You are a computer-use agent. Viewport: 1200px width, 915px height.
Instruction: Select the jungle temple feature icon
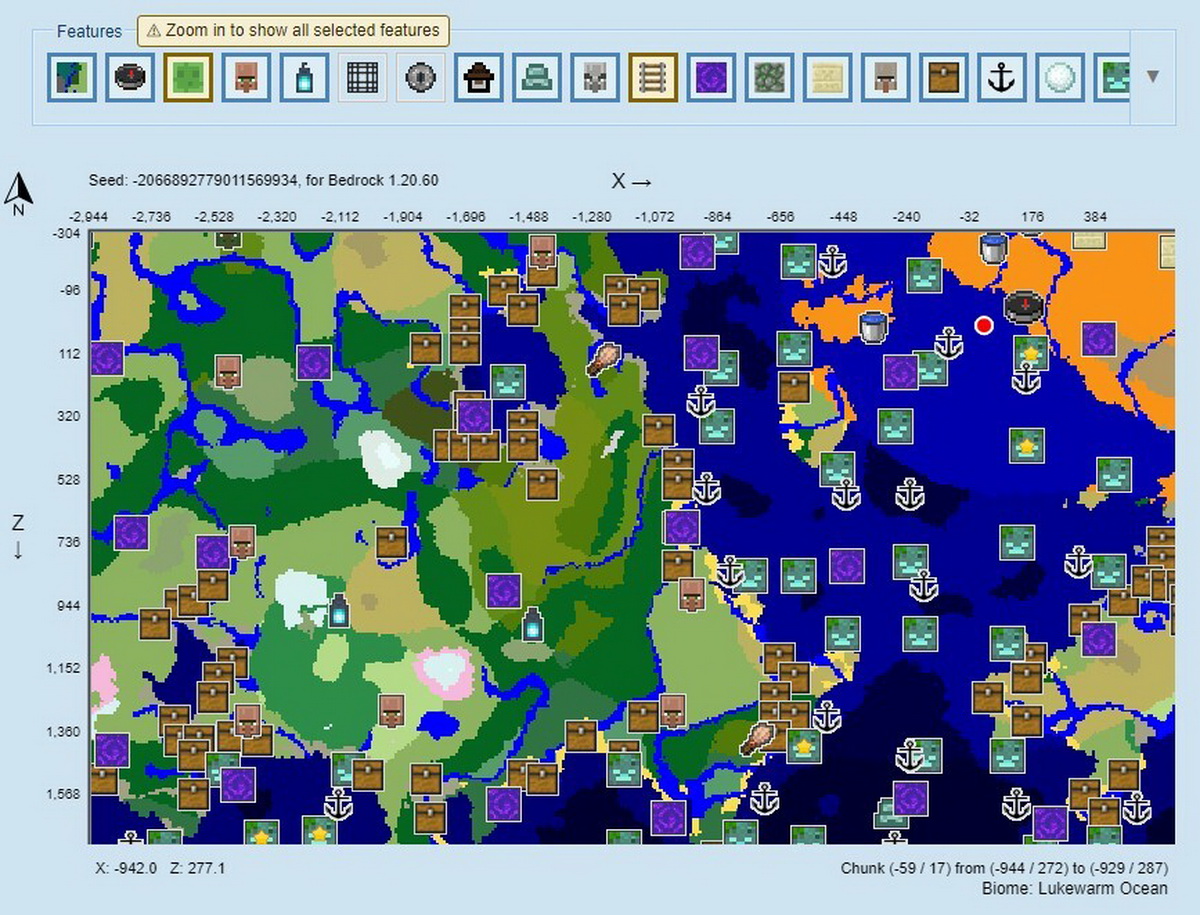(x=767, y=77)
